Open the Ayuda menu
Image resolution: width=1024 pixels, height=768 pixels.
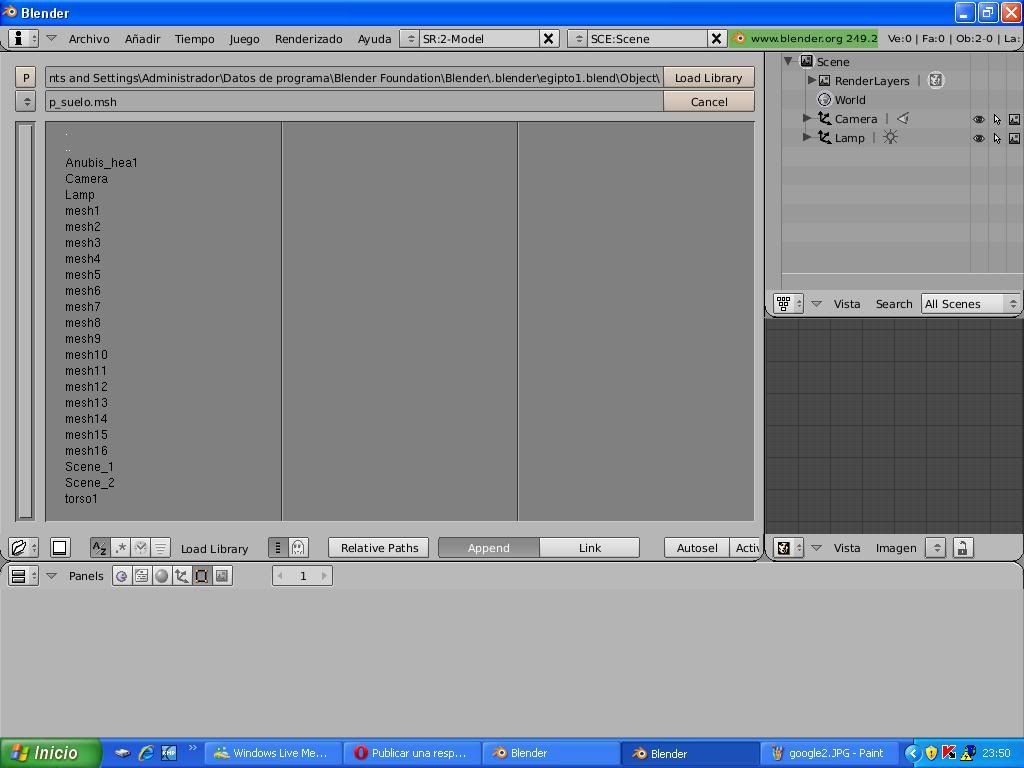[x=374, y=39]
